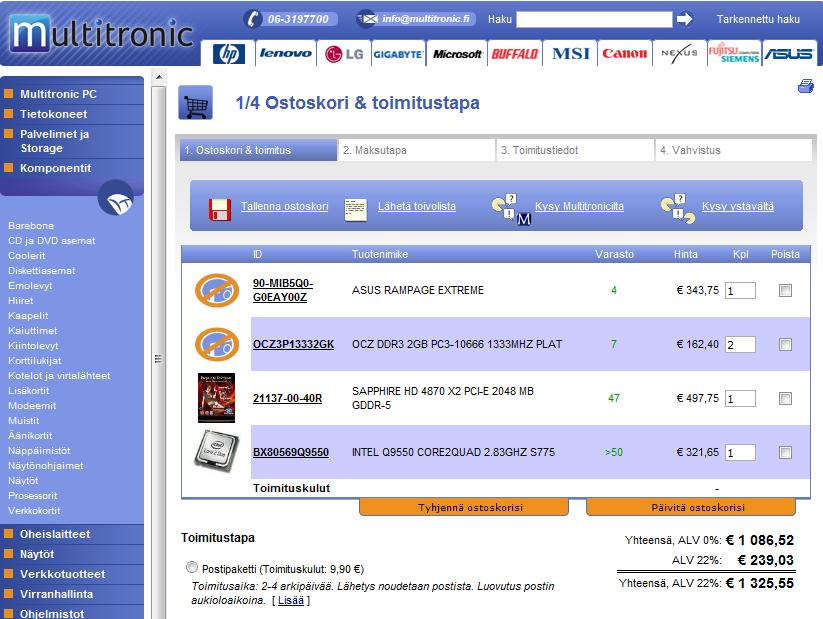823x619 pixels.
Task: Open the Näytönohjaimet subcategory
Action: 46,466
